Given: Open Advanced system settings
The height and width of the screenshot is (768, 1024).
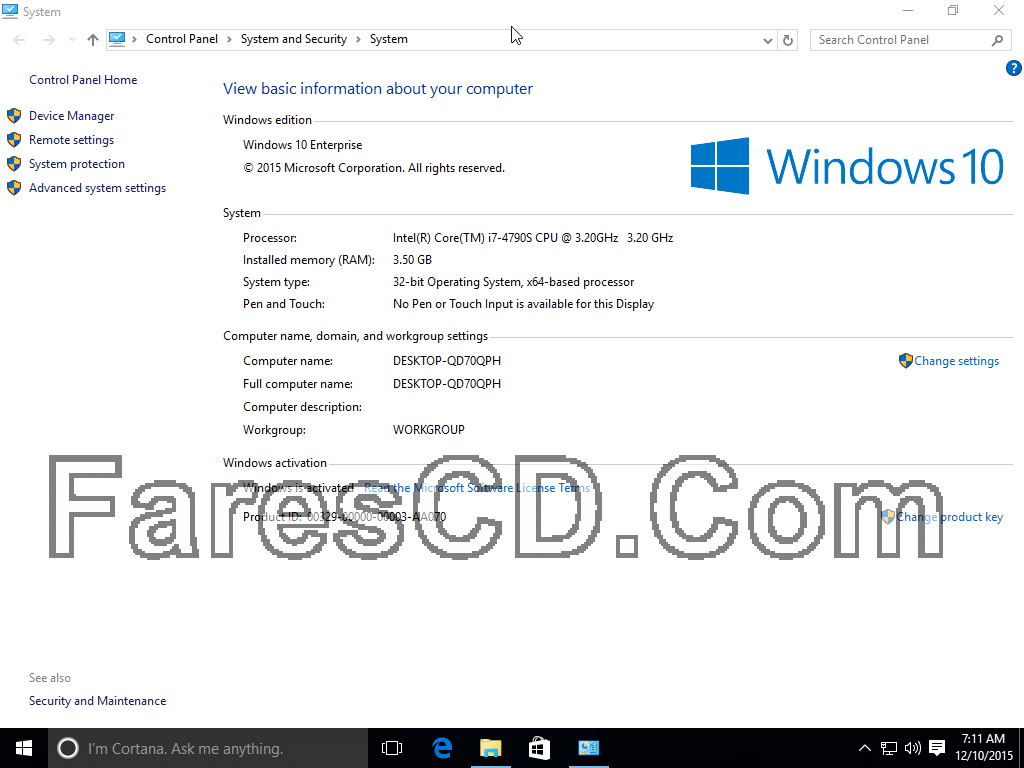Looking at the screenshot, I should (97, 188).
